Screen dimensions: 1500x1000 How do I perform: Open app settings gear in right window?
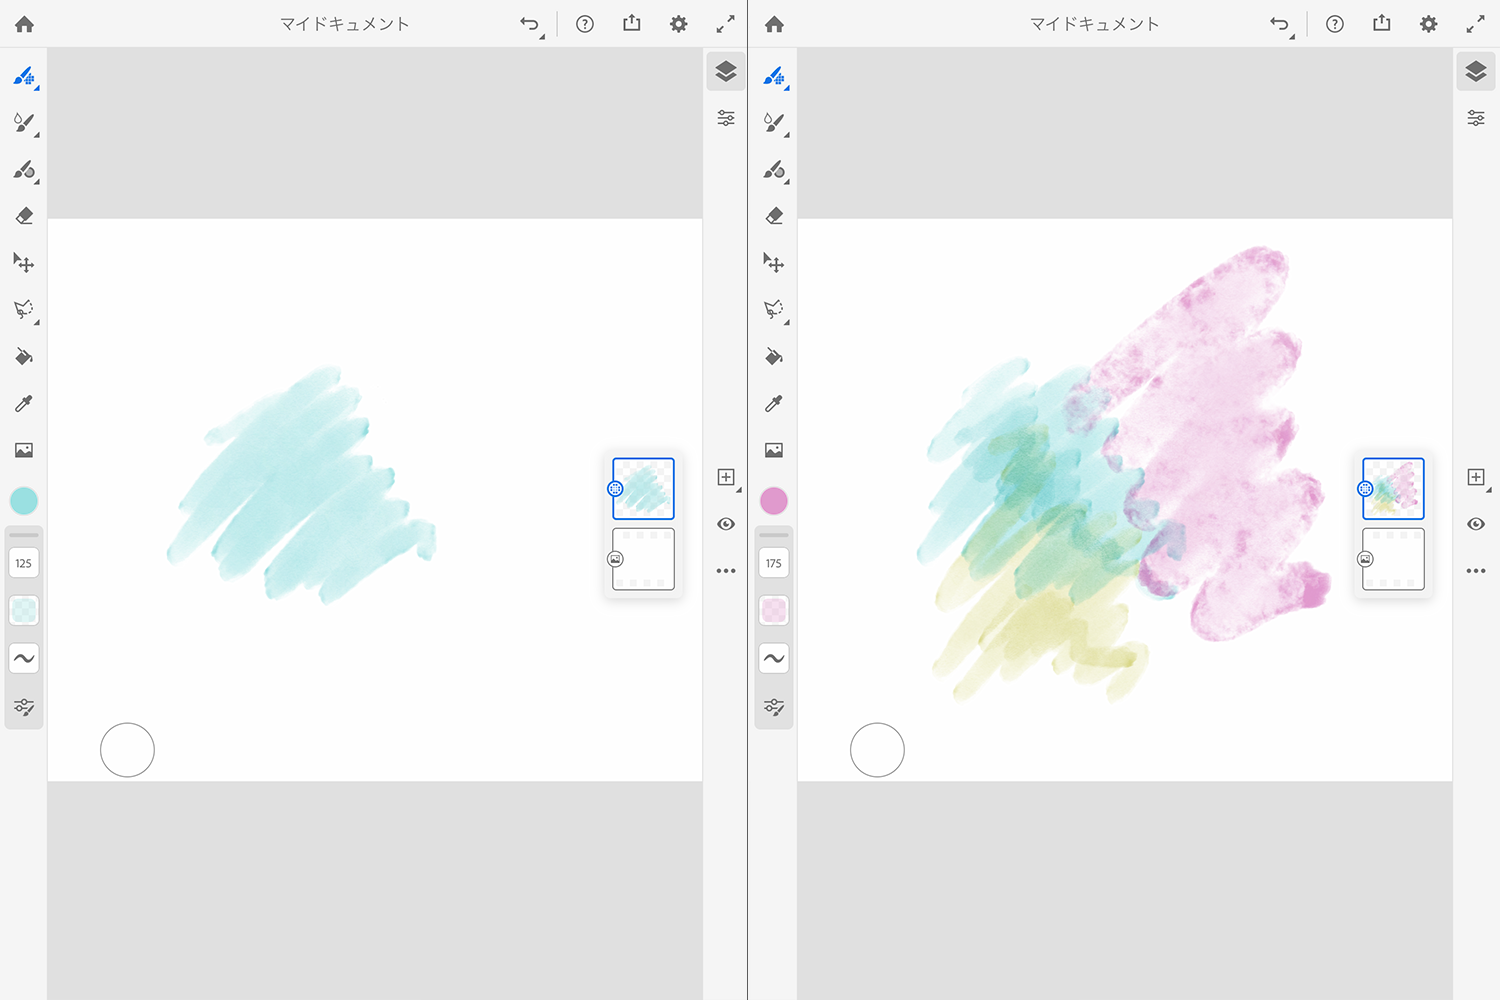1429,24
